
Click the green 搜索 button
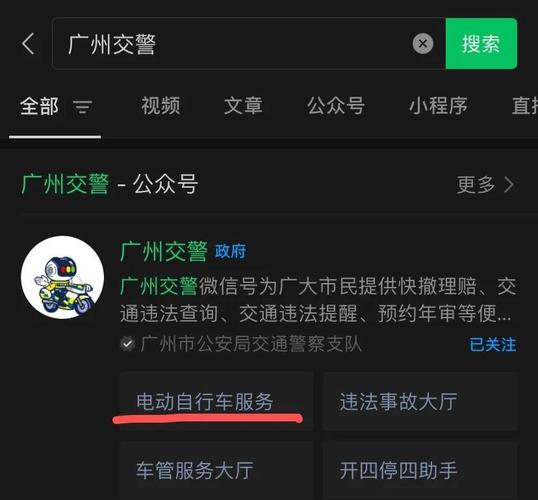point(481,44)
